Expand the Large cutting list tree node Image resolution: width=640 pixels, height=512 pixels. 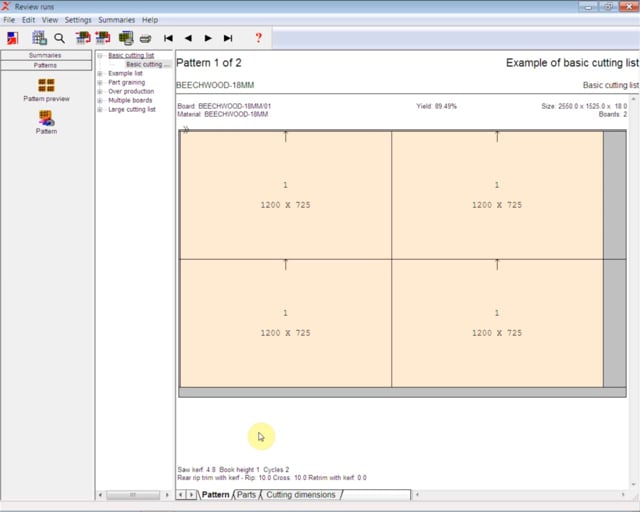pos(100,109)
